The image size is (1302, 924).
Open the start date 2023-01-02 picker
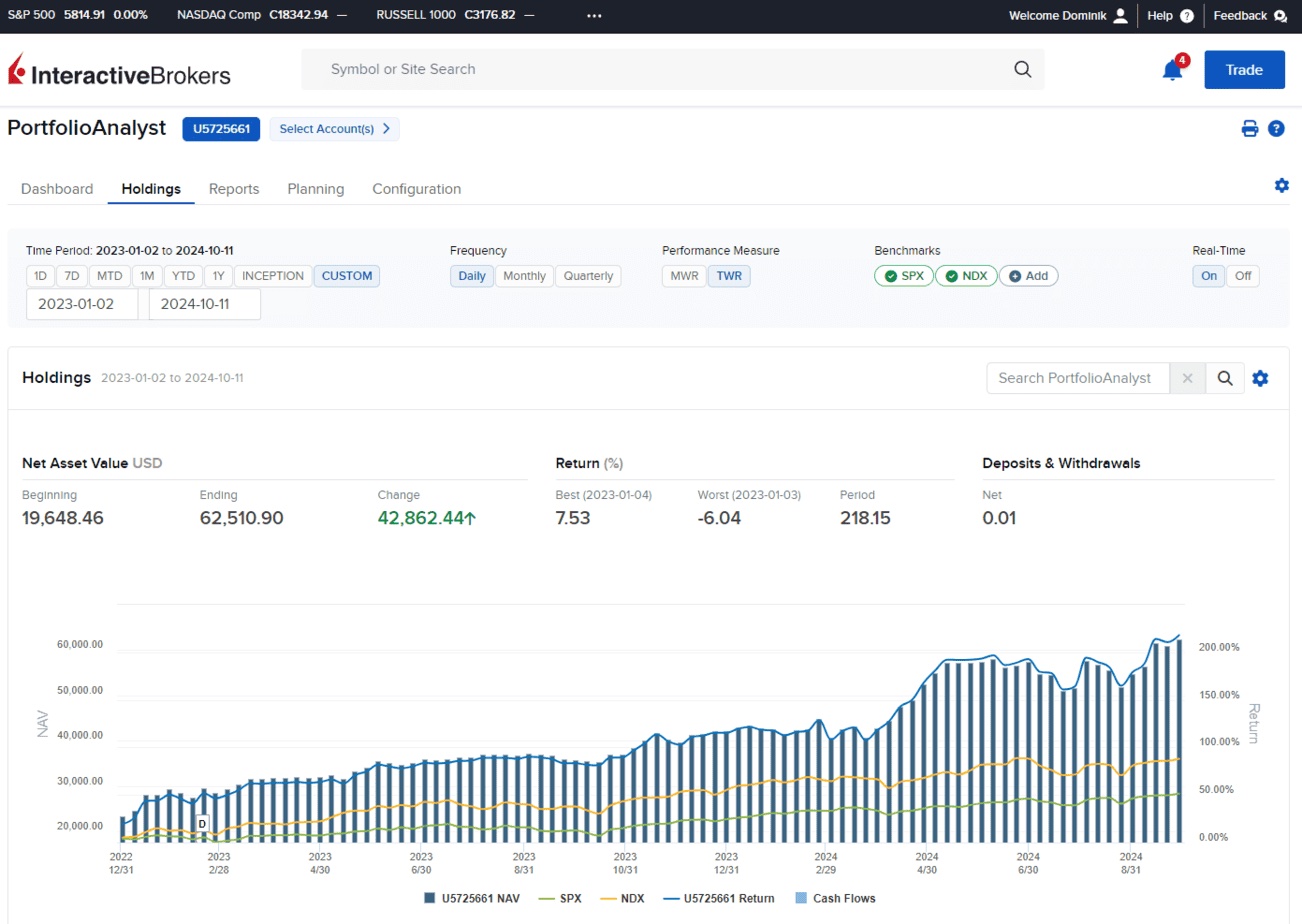(x=82, y=304)
